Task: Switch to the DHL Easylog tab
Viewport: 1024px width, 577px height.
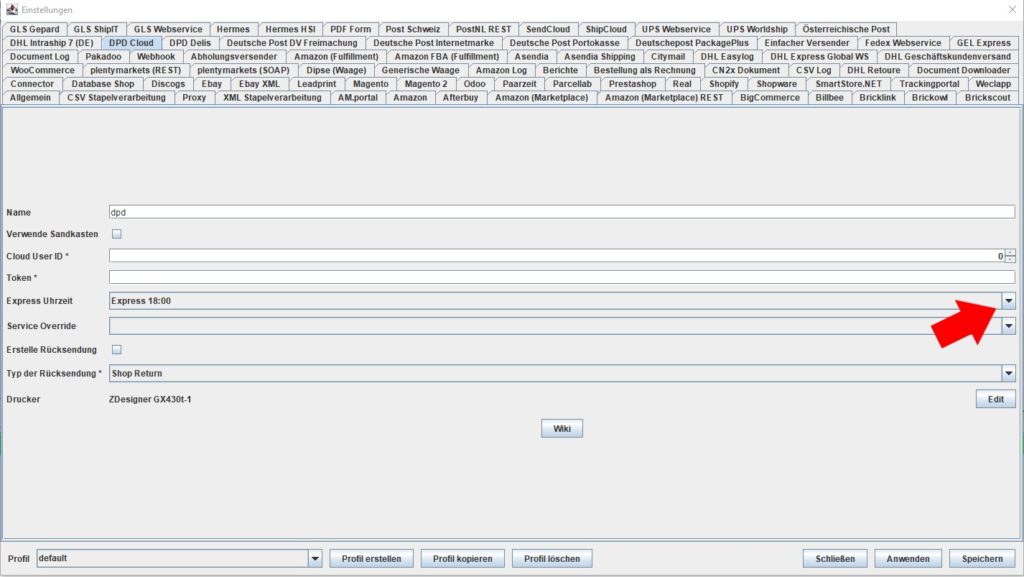Action: (727, 57)
